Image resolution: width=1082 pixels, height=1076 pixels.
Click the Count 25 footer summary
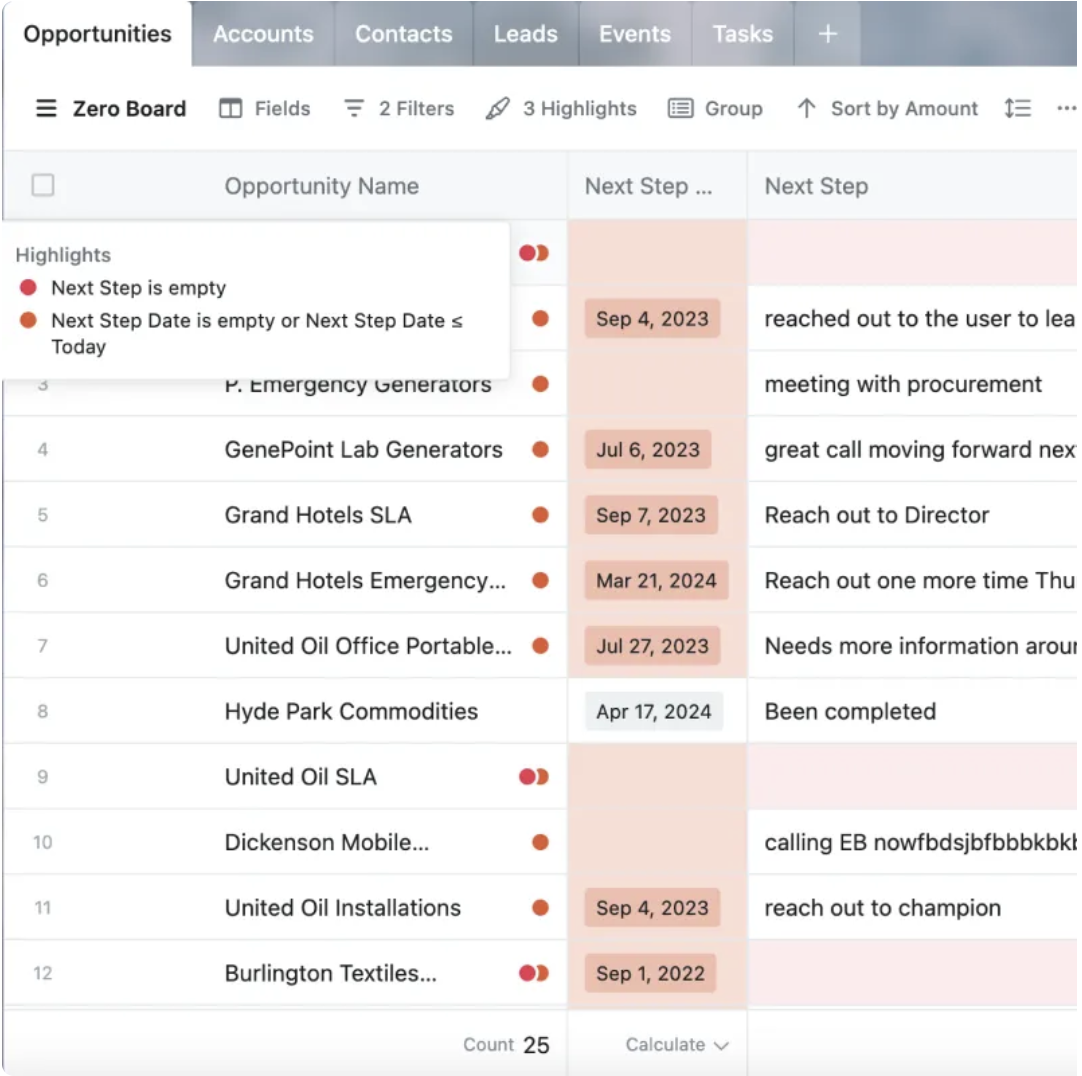pyautogui.click(x=506, y=1044)
